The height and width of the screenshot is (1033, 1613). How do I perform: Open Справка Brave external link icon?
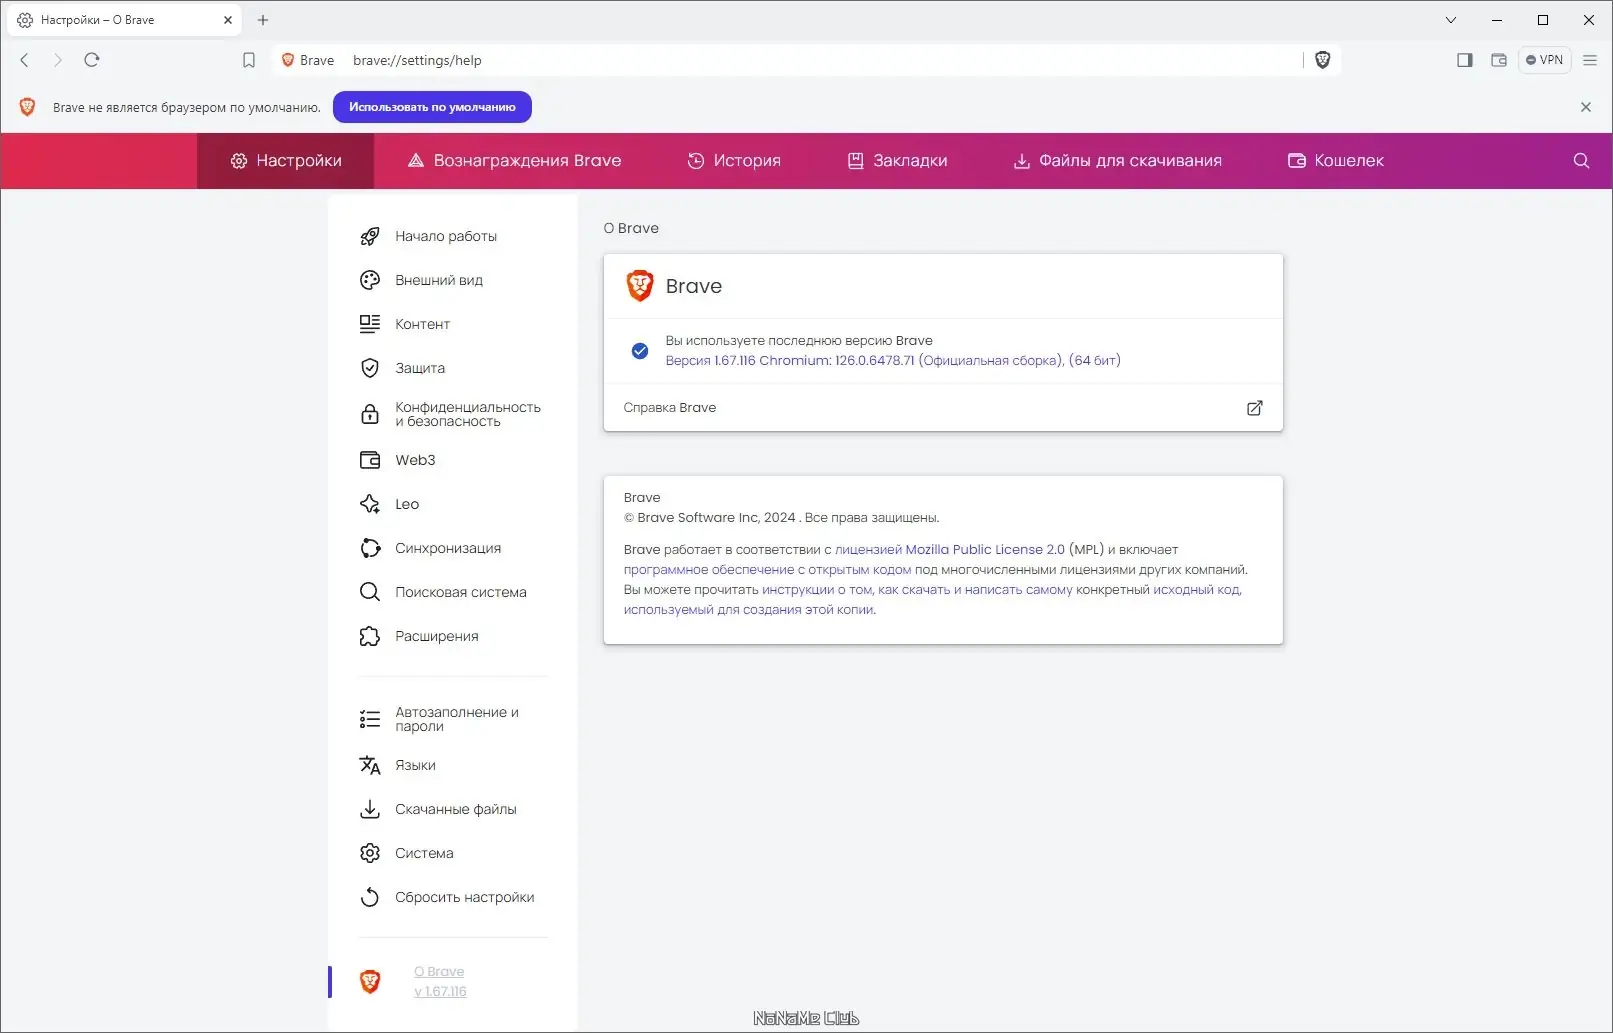[1255, 408]
